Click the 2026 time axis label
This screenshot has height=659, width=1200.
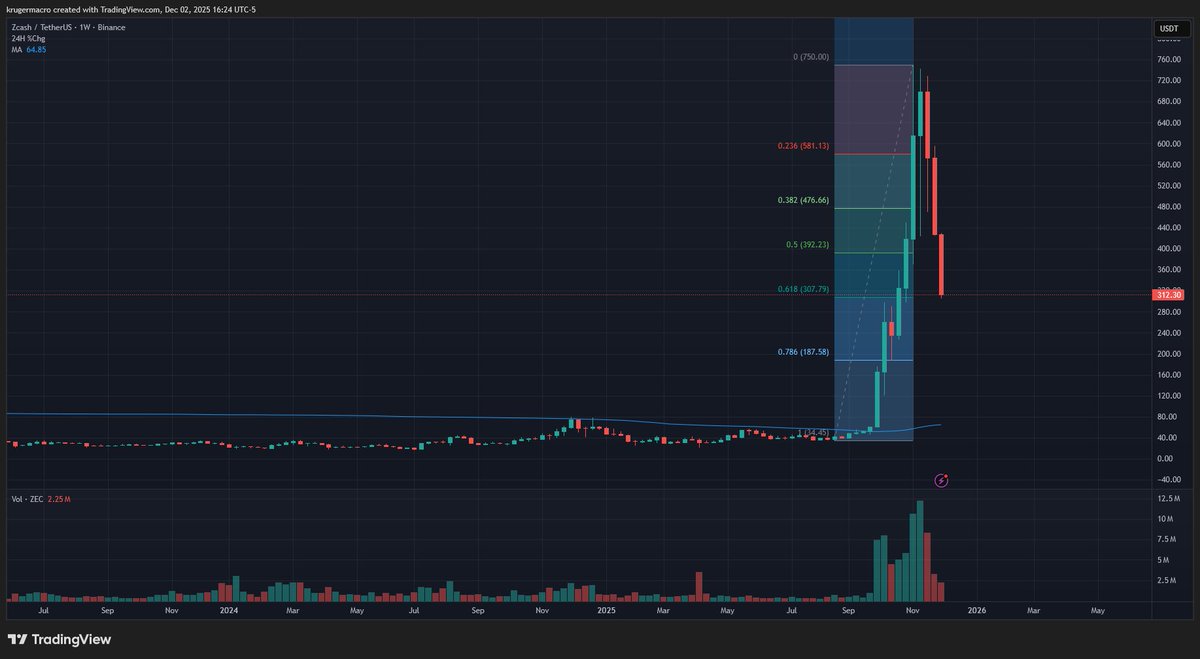[977, 609]
